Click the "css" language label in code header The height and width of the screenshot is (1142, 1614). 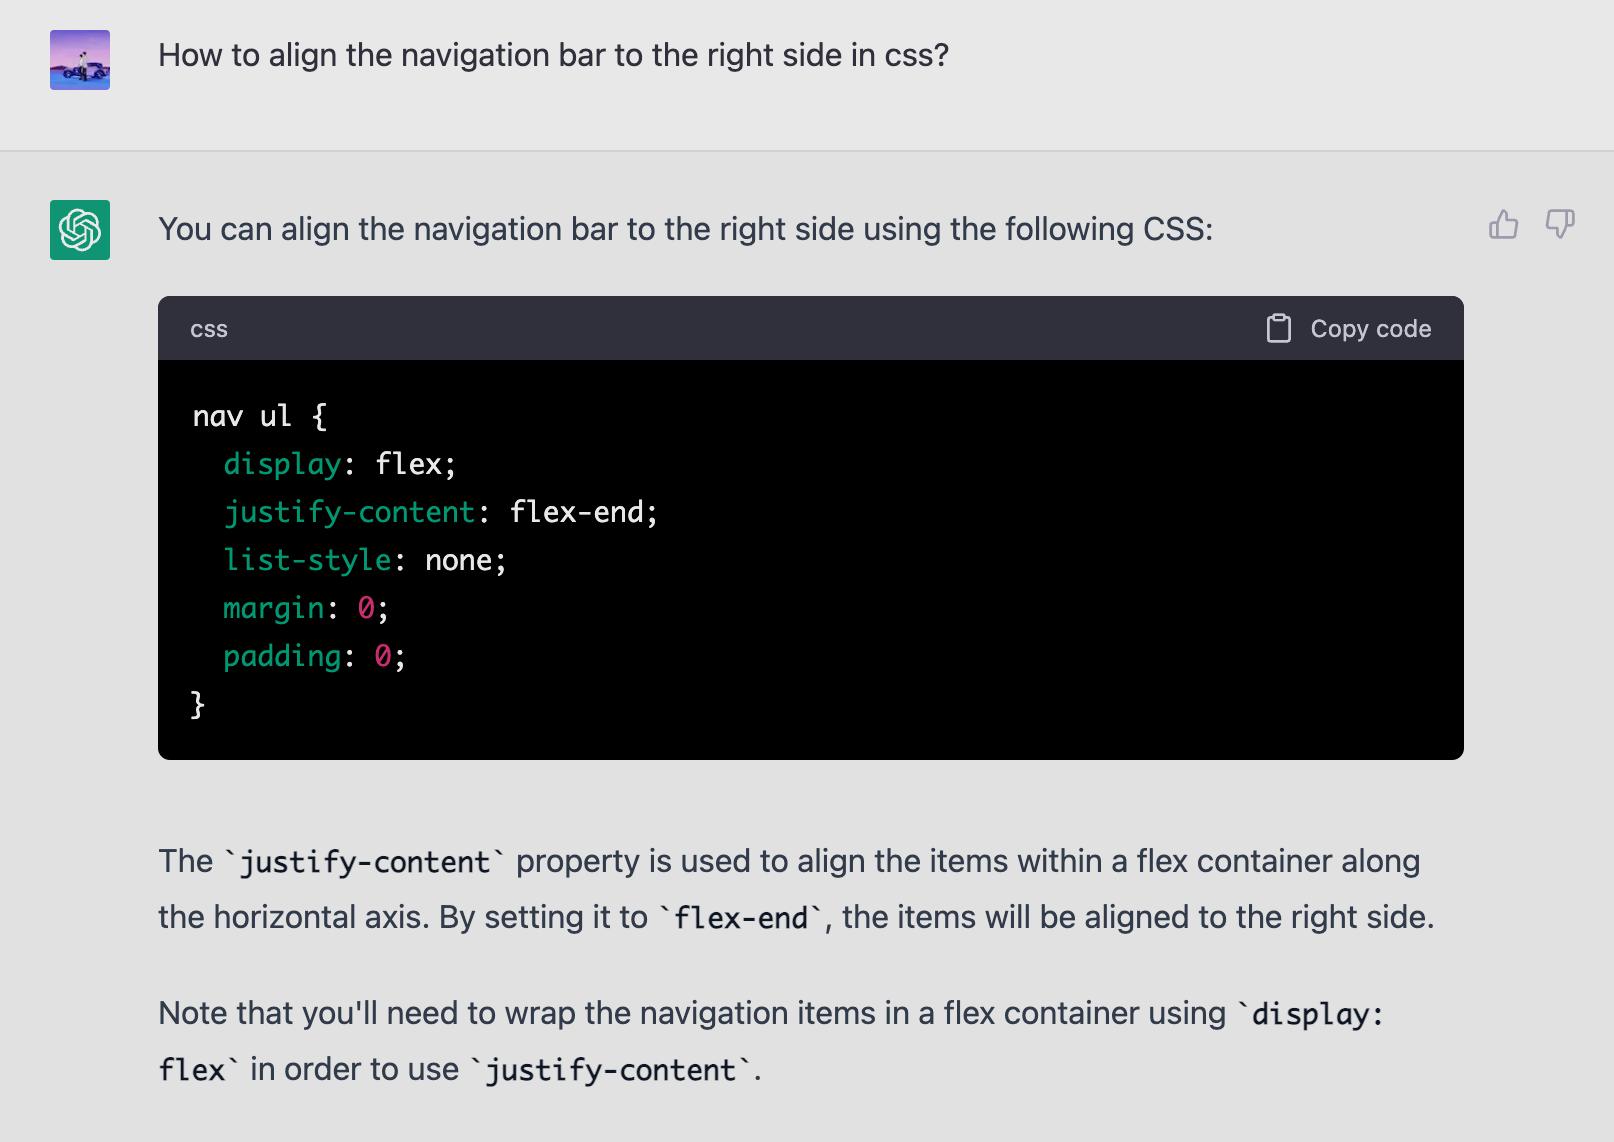click(x=209, y=329)
